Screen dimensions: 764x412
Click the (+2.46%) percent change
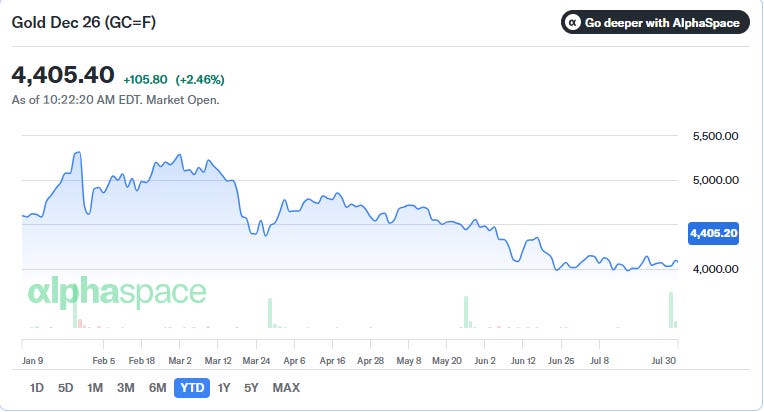point(200,79)
